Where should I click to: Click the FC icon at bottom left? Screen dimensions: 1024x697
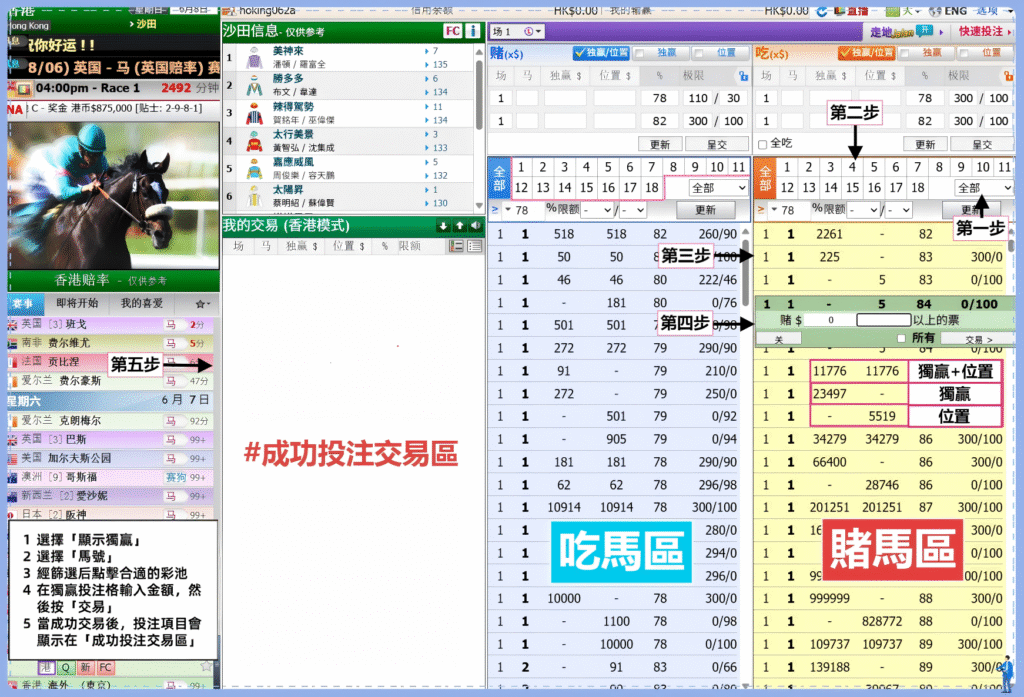[105, 668]
